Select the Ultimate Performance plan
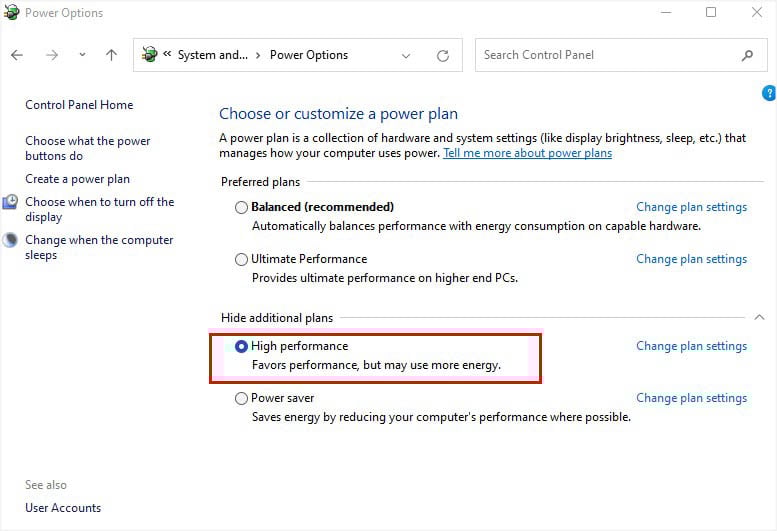The width and height of the screenshot is (777, 531). click(x=241, y=259)
